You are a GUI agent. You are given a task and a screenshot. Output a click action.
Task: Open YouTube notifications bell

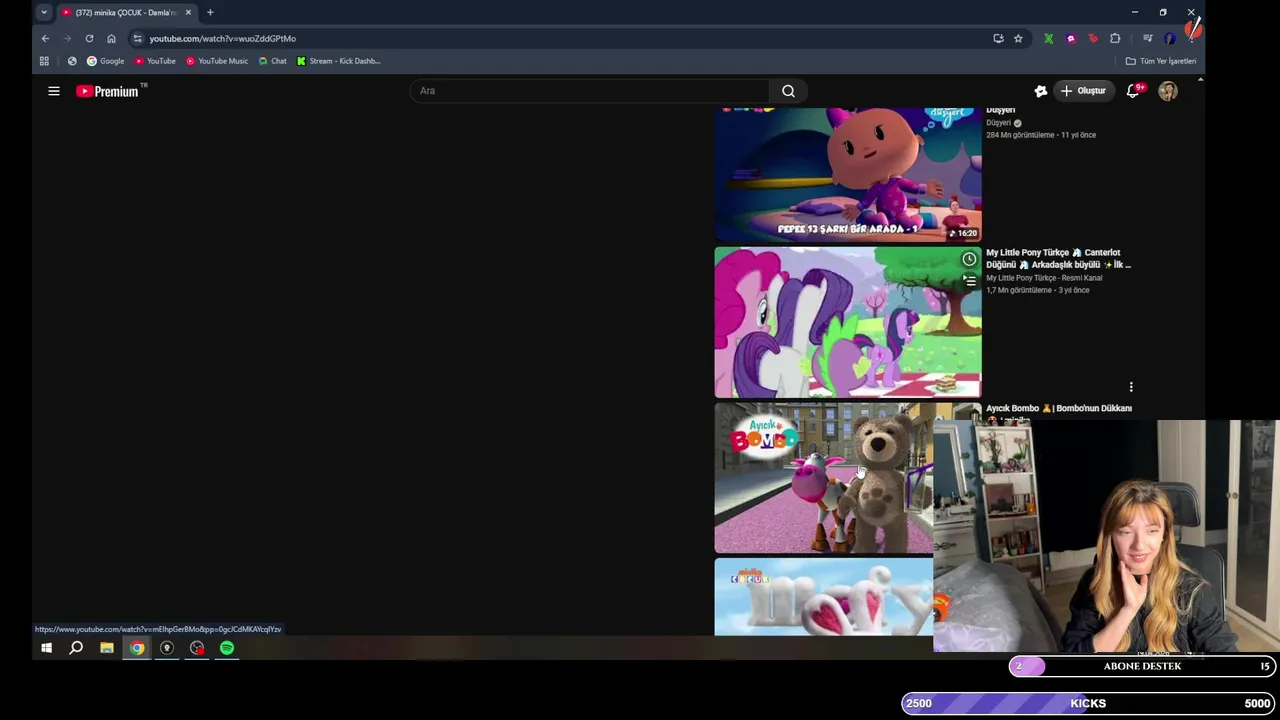point(1133,91)
